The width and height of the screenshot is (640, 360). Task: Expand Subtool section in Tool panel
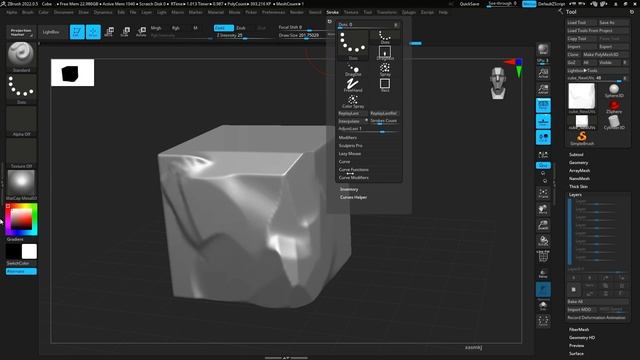[x=576, y=154]
